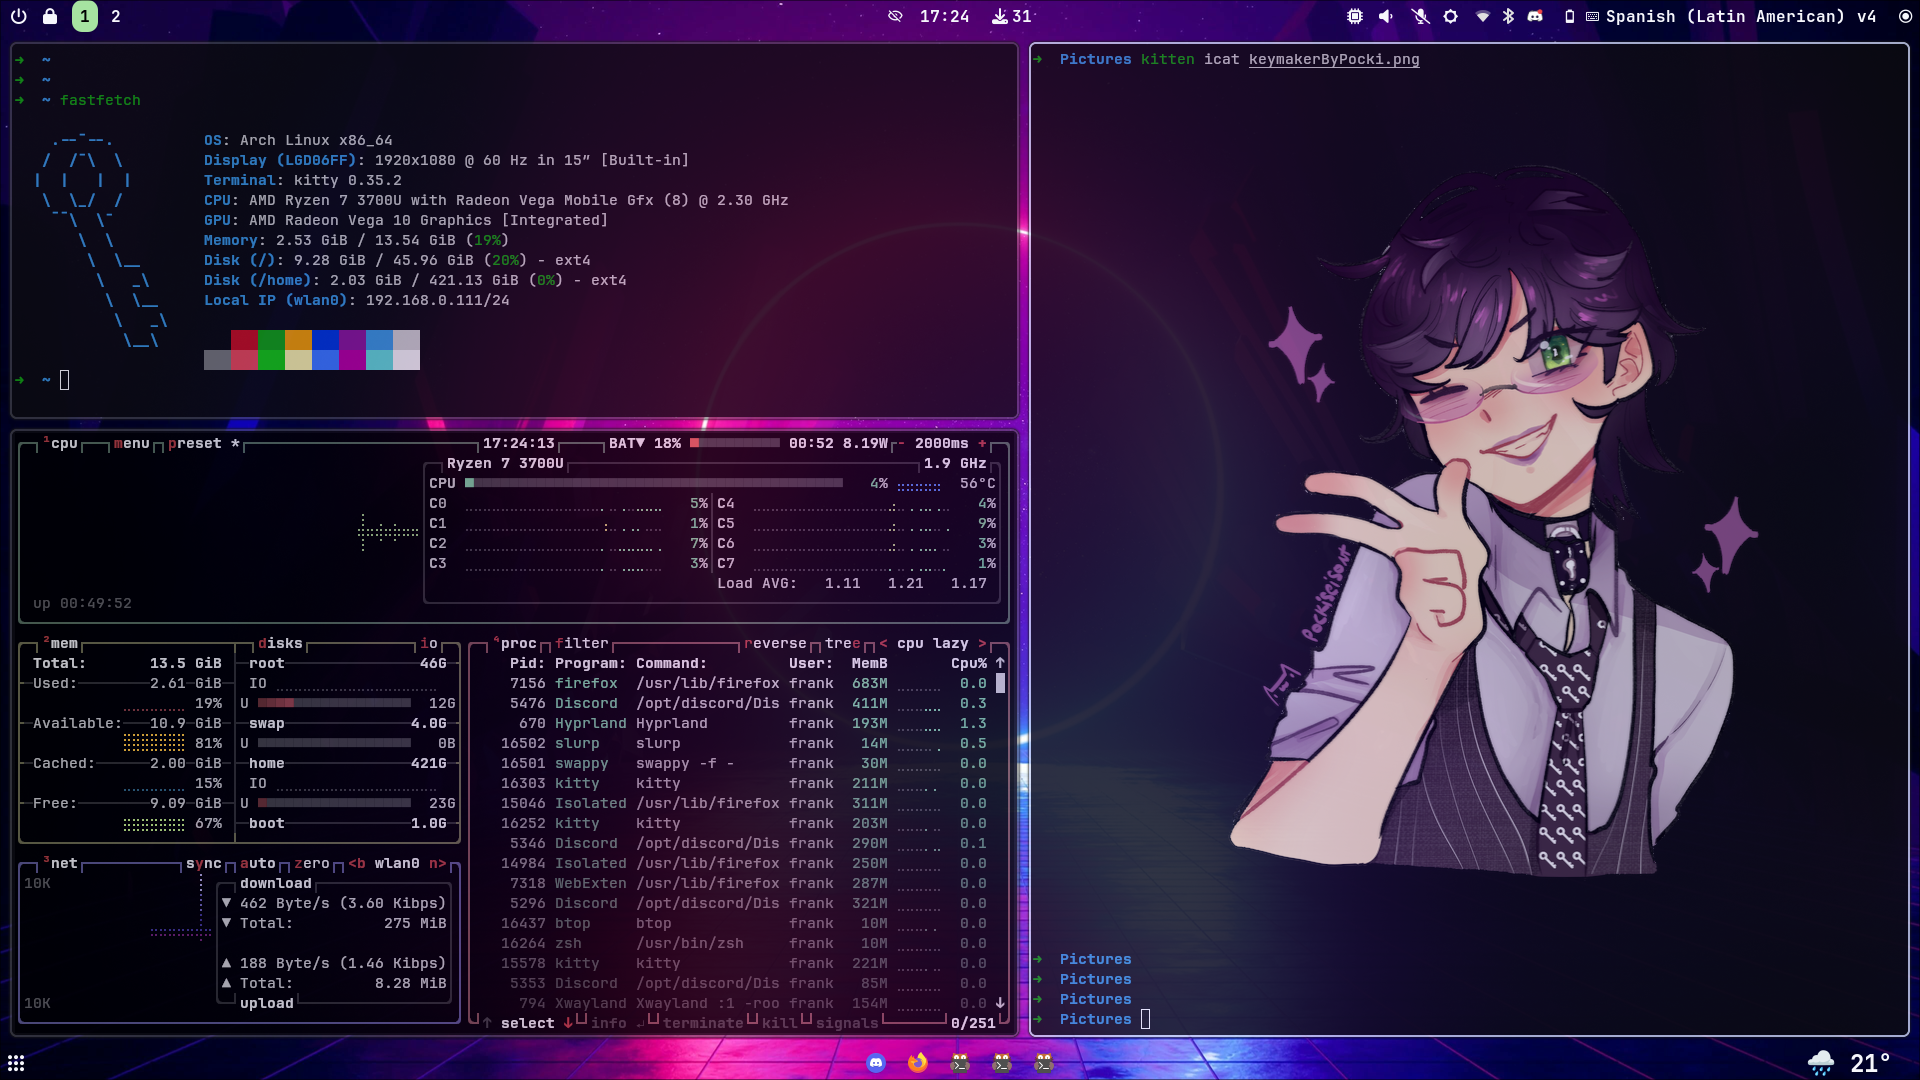Click the battery icon in the top bar
This screenshot has width=1920, height=1080.
click(1570, 16)
